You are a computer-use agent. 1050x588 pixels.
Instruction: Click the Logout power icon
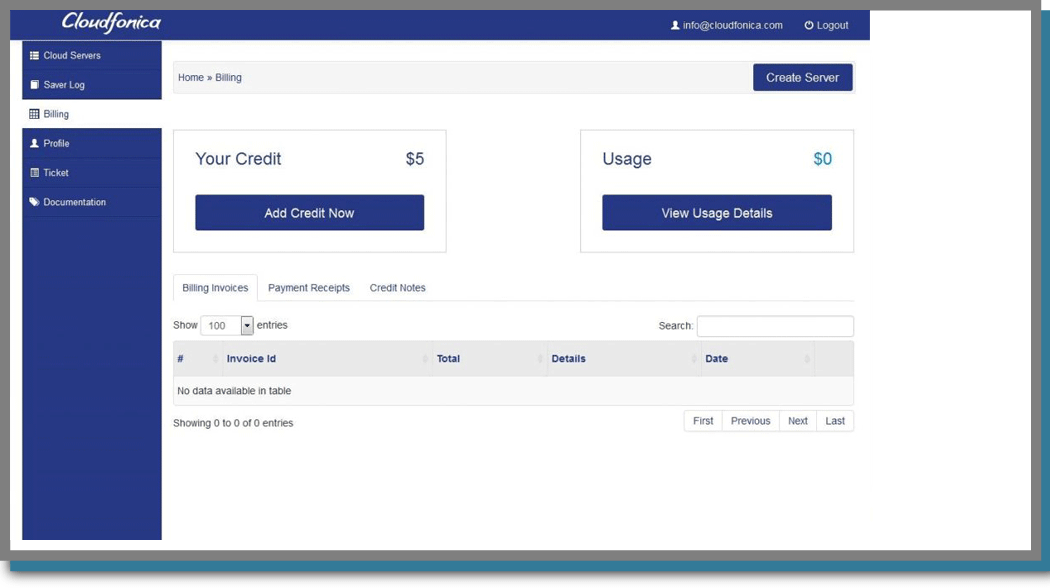click(x=809, y=25)
